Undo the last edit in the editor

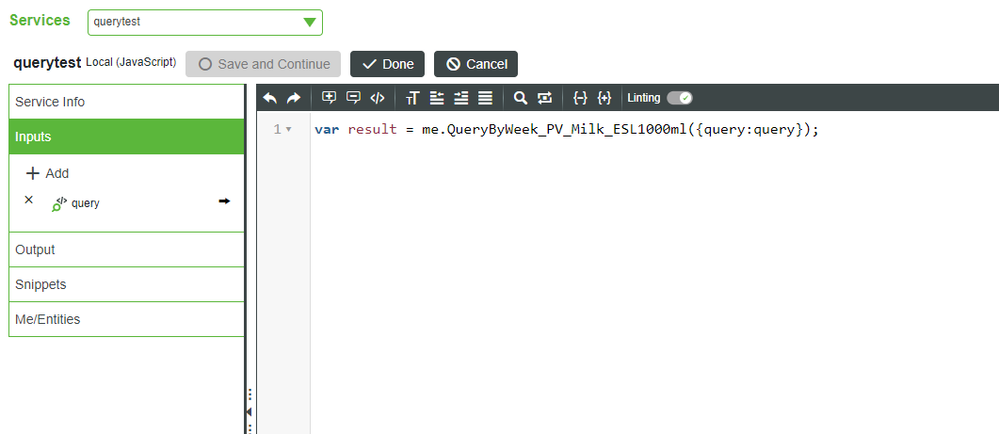tap(270, 98)
